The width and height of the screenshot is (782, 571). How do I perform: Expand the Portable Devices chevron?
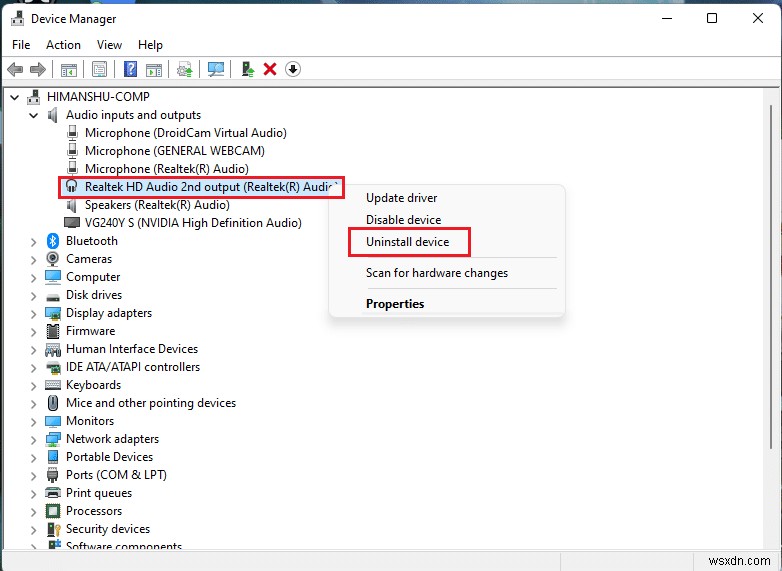coord(33,457)
